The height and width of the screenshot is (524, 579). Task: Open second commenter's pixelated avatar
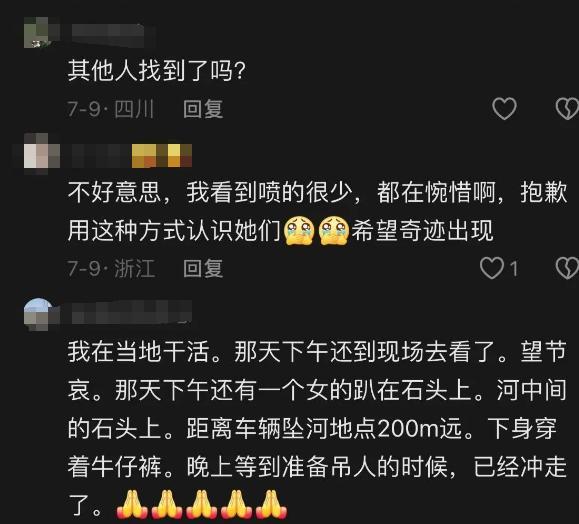42,153
